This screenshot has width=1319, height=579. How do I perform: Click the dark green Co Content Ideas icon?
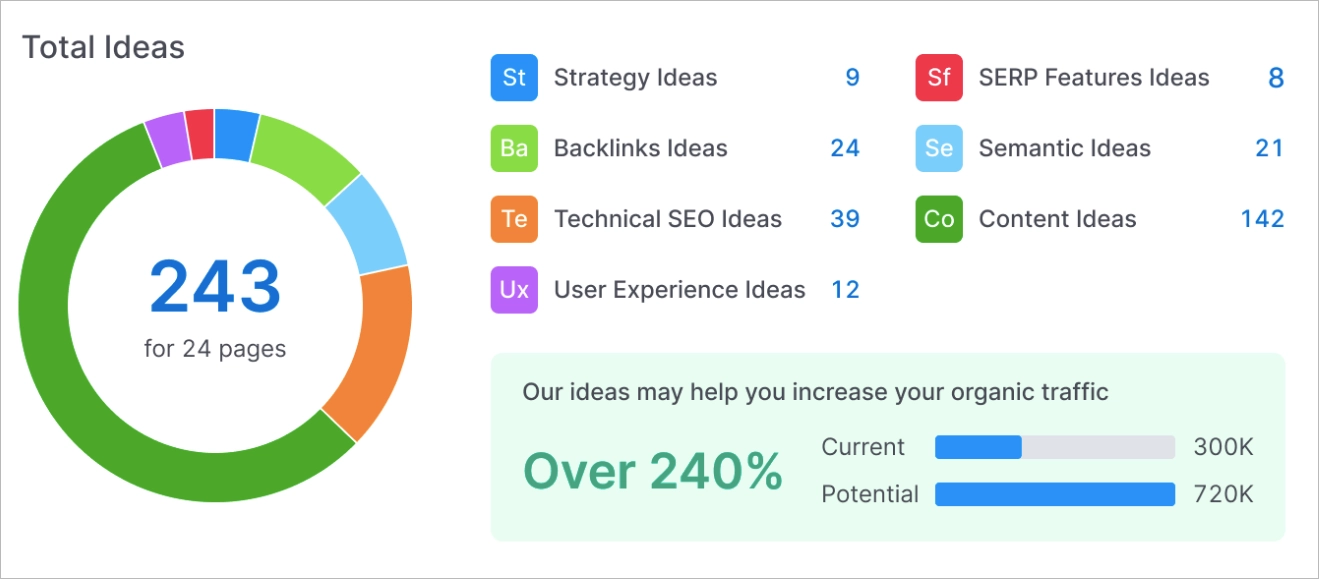pyautogui.click(x=938, y=218)
